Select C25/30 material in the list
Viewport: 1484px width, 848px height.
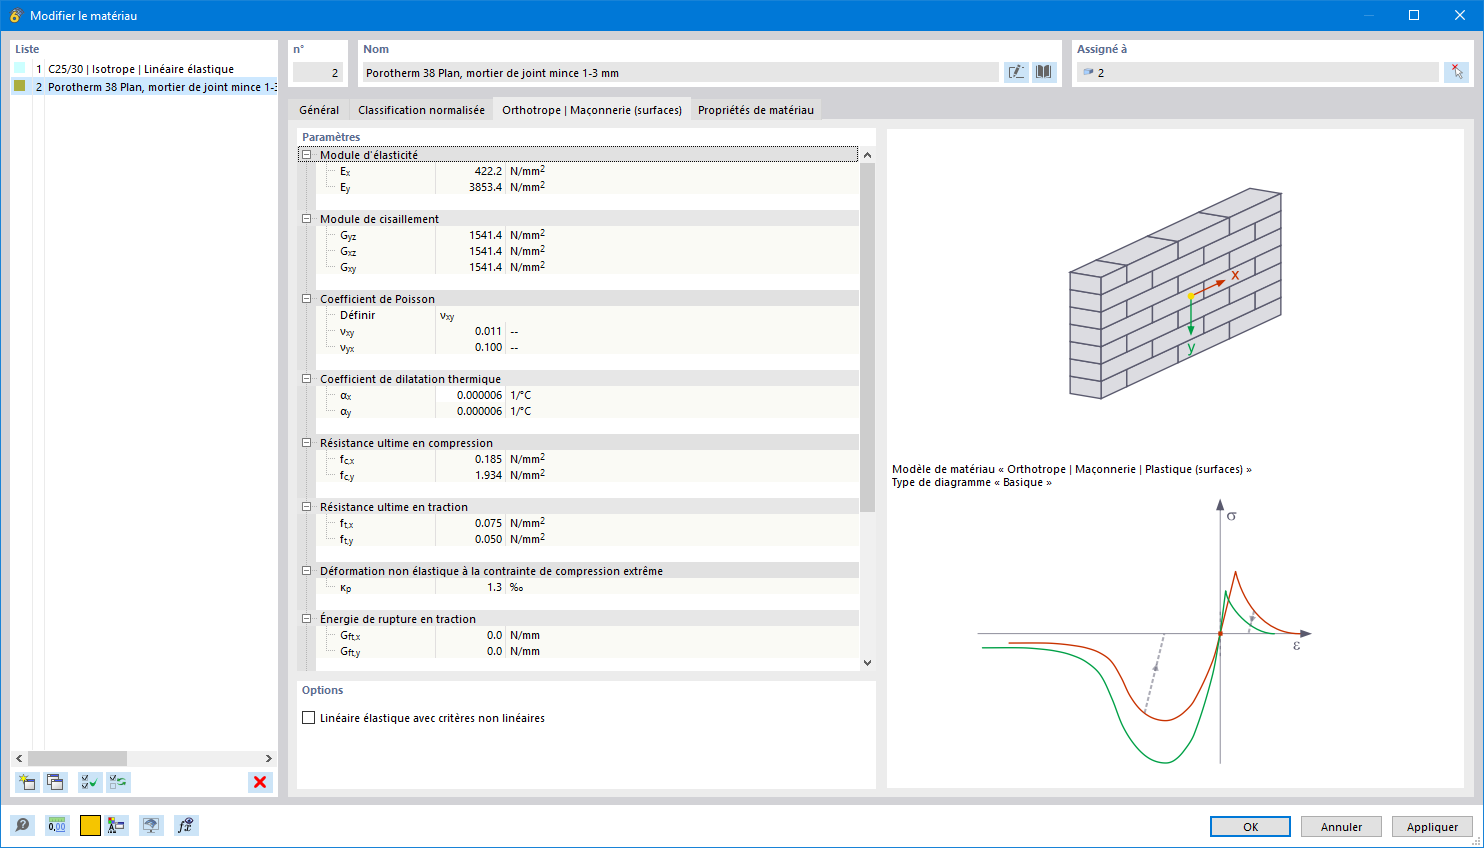(x=144, y=69)
